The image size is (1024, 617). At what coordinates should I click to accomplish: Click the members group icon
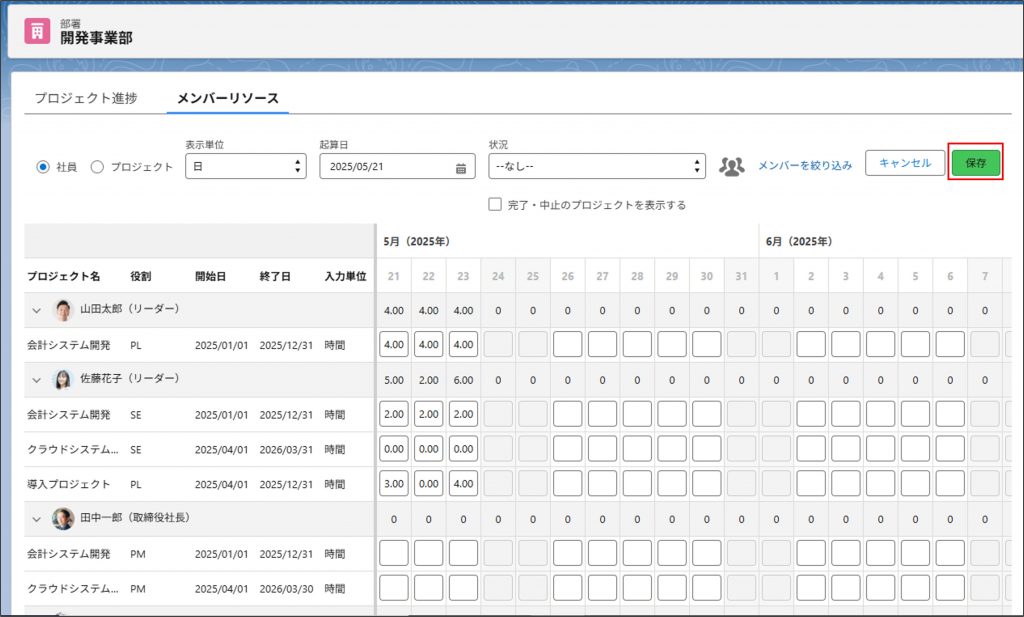733,166
